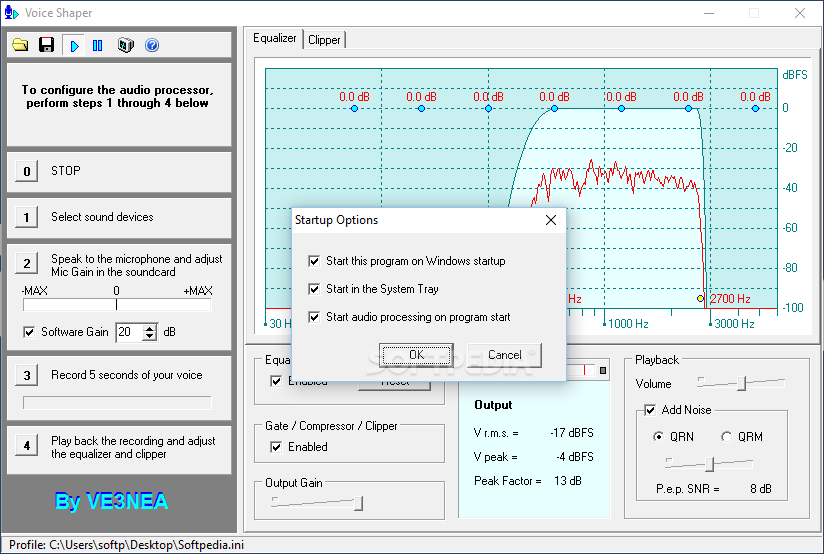Click the Mic Gain level meter bar

tap(117, 305)
